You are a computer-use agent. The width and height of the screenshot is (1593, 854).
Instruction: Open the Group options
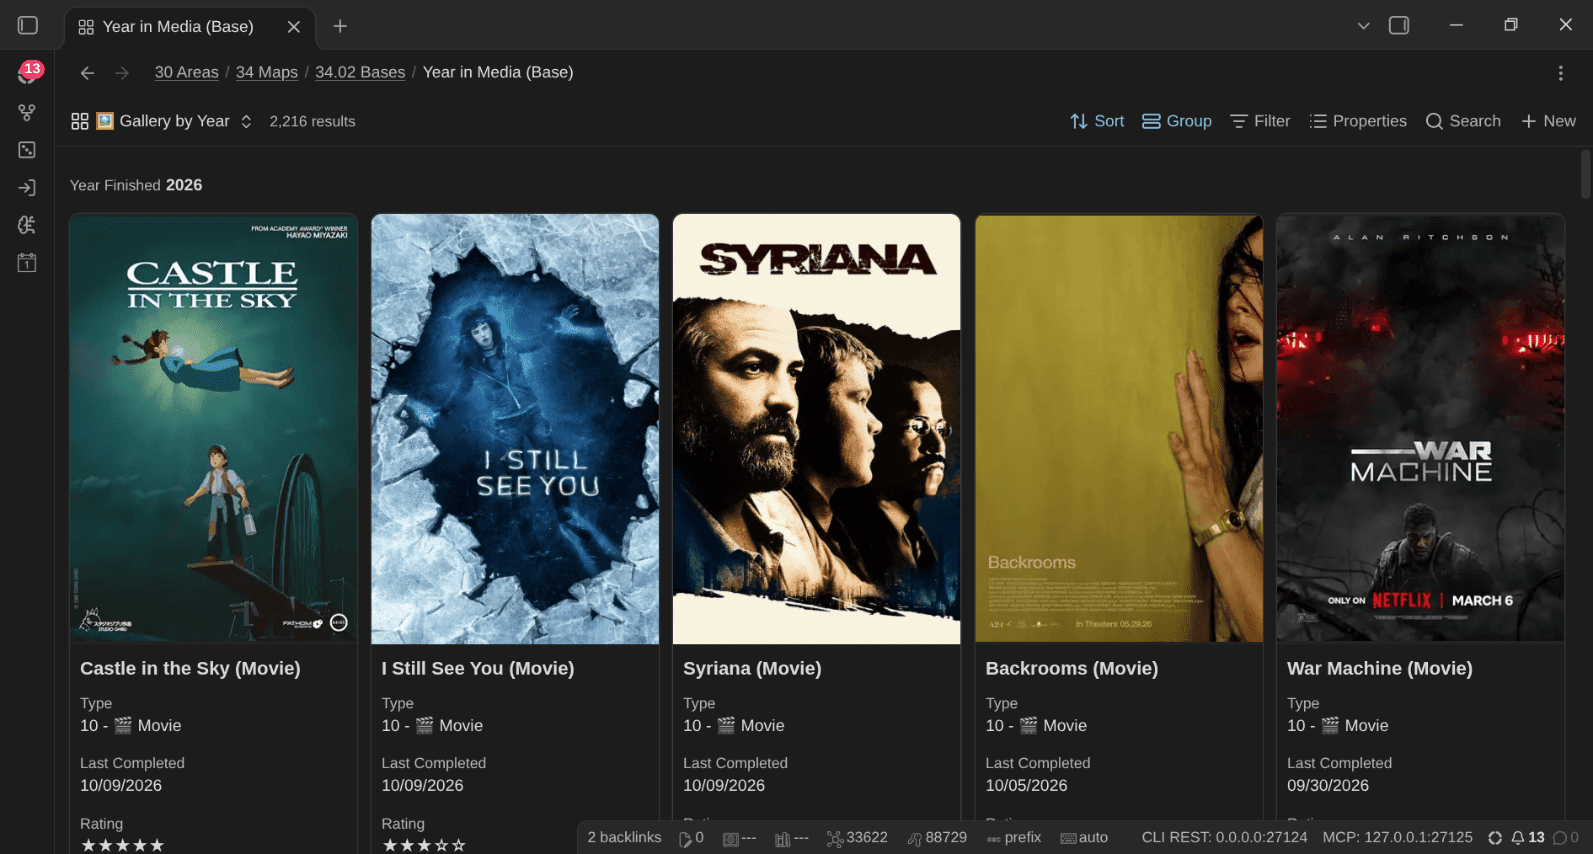[x=1177, y=121]
